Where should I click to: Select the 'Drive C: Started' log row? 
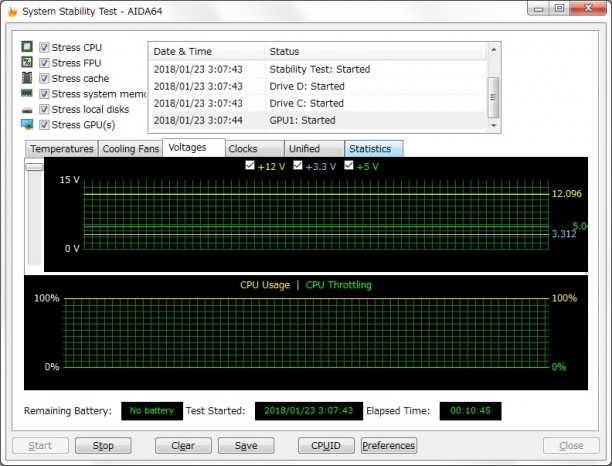tap(318, 103)
